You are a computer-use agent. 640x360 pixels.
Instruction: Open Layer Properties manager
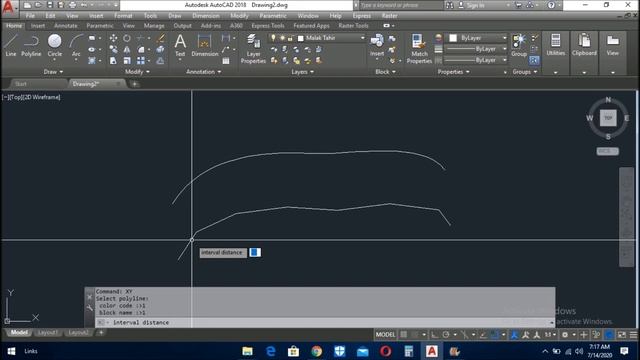click(x=253, y=49)
